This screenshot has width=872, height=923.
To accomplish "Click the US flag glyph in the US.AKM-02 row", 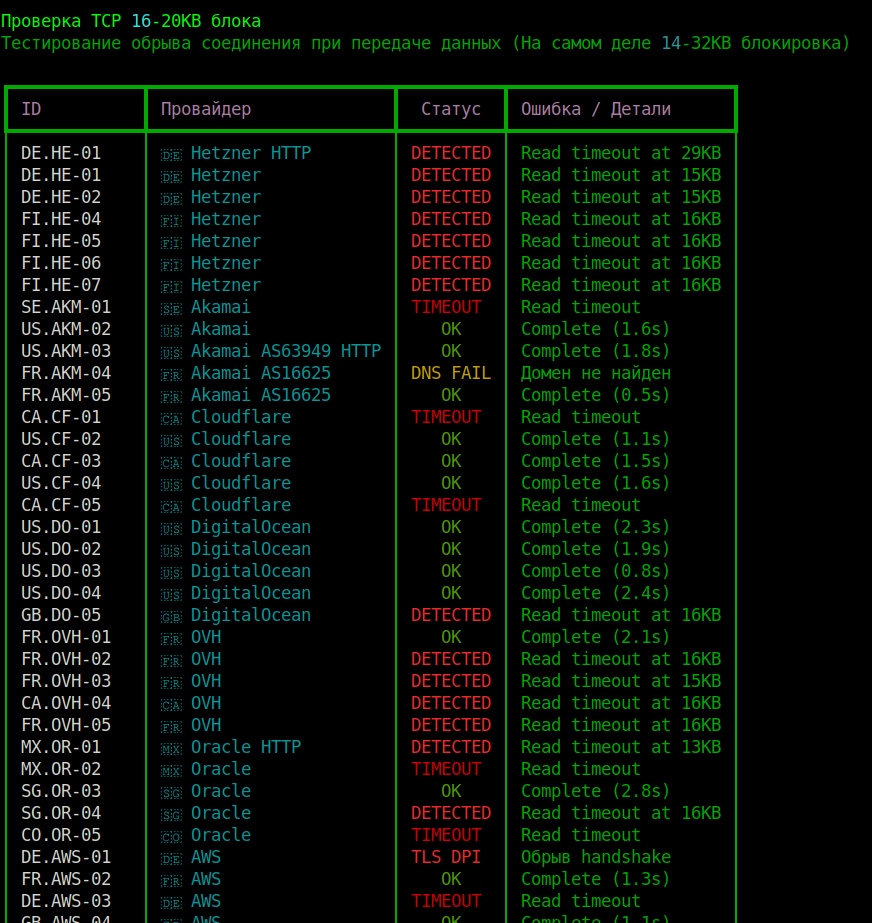I will (171, 331).
